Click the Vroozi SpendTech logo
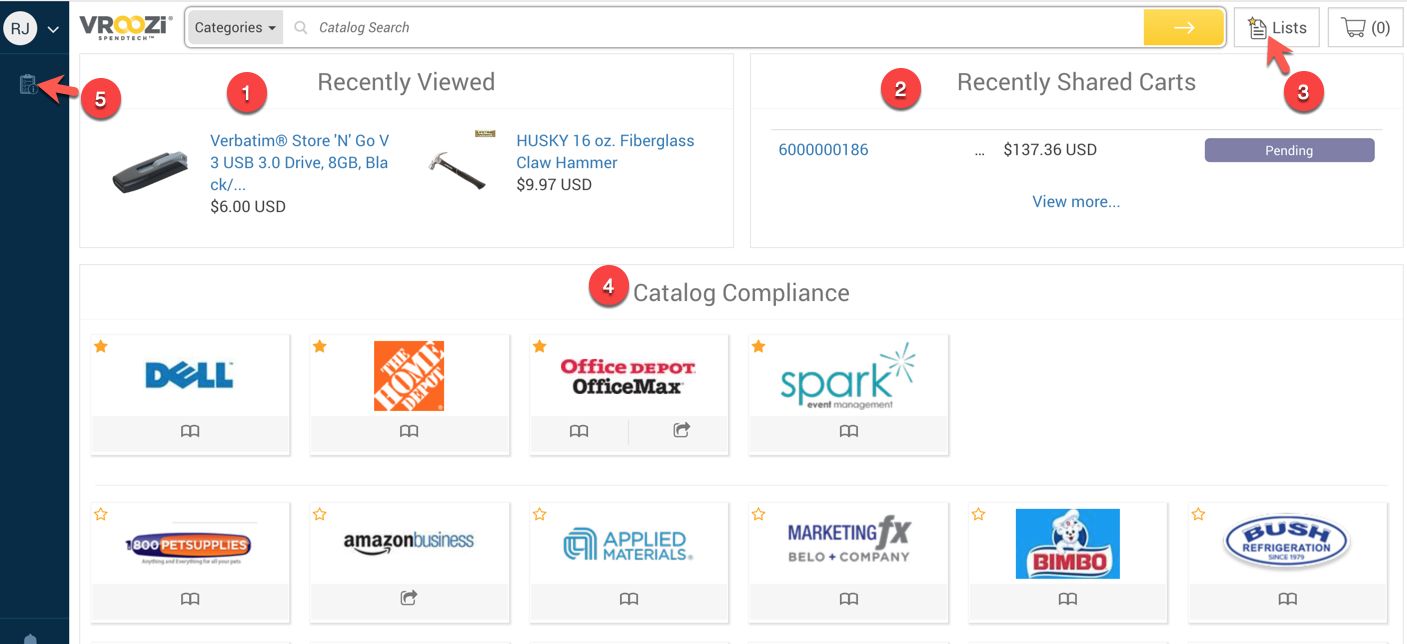1407x644 pixels. tap(126, 27)
